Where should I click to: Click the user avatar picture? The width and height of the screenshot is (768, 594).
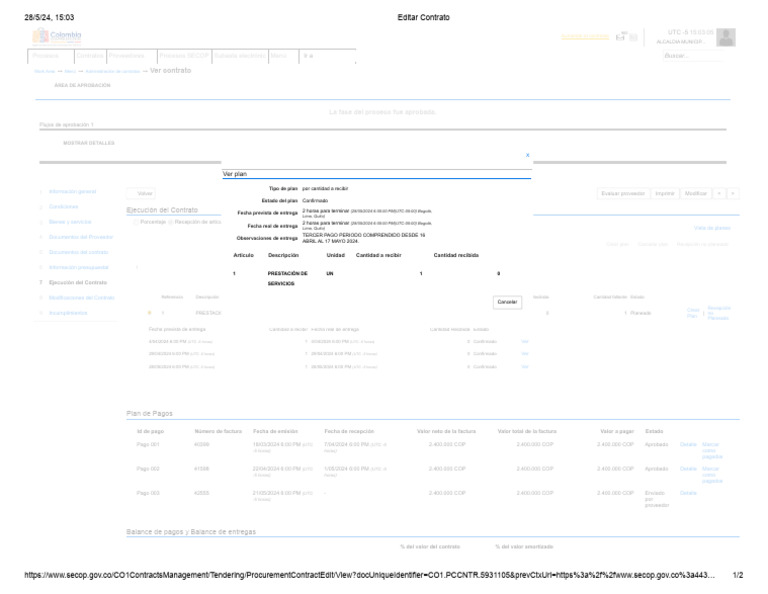point(726,37)
